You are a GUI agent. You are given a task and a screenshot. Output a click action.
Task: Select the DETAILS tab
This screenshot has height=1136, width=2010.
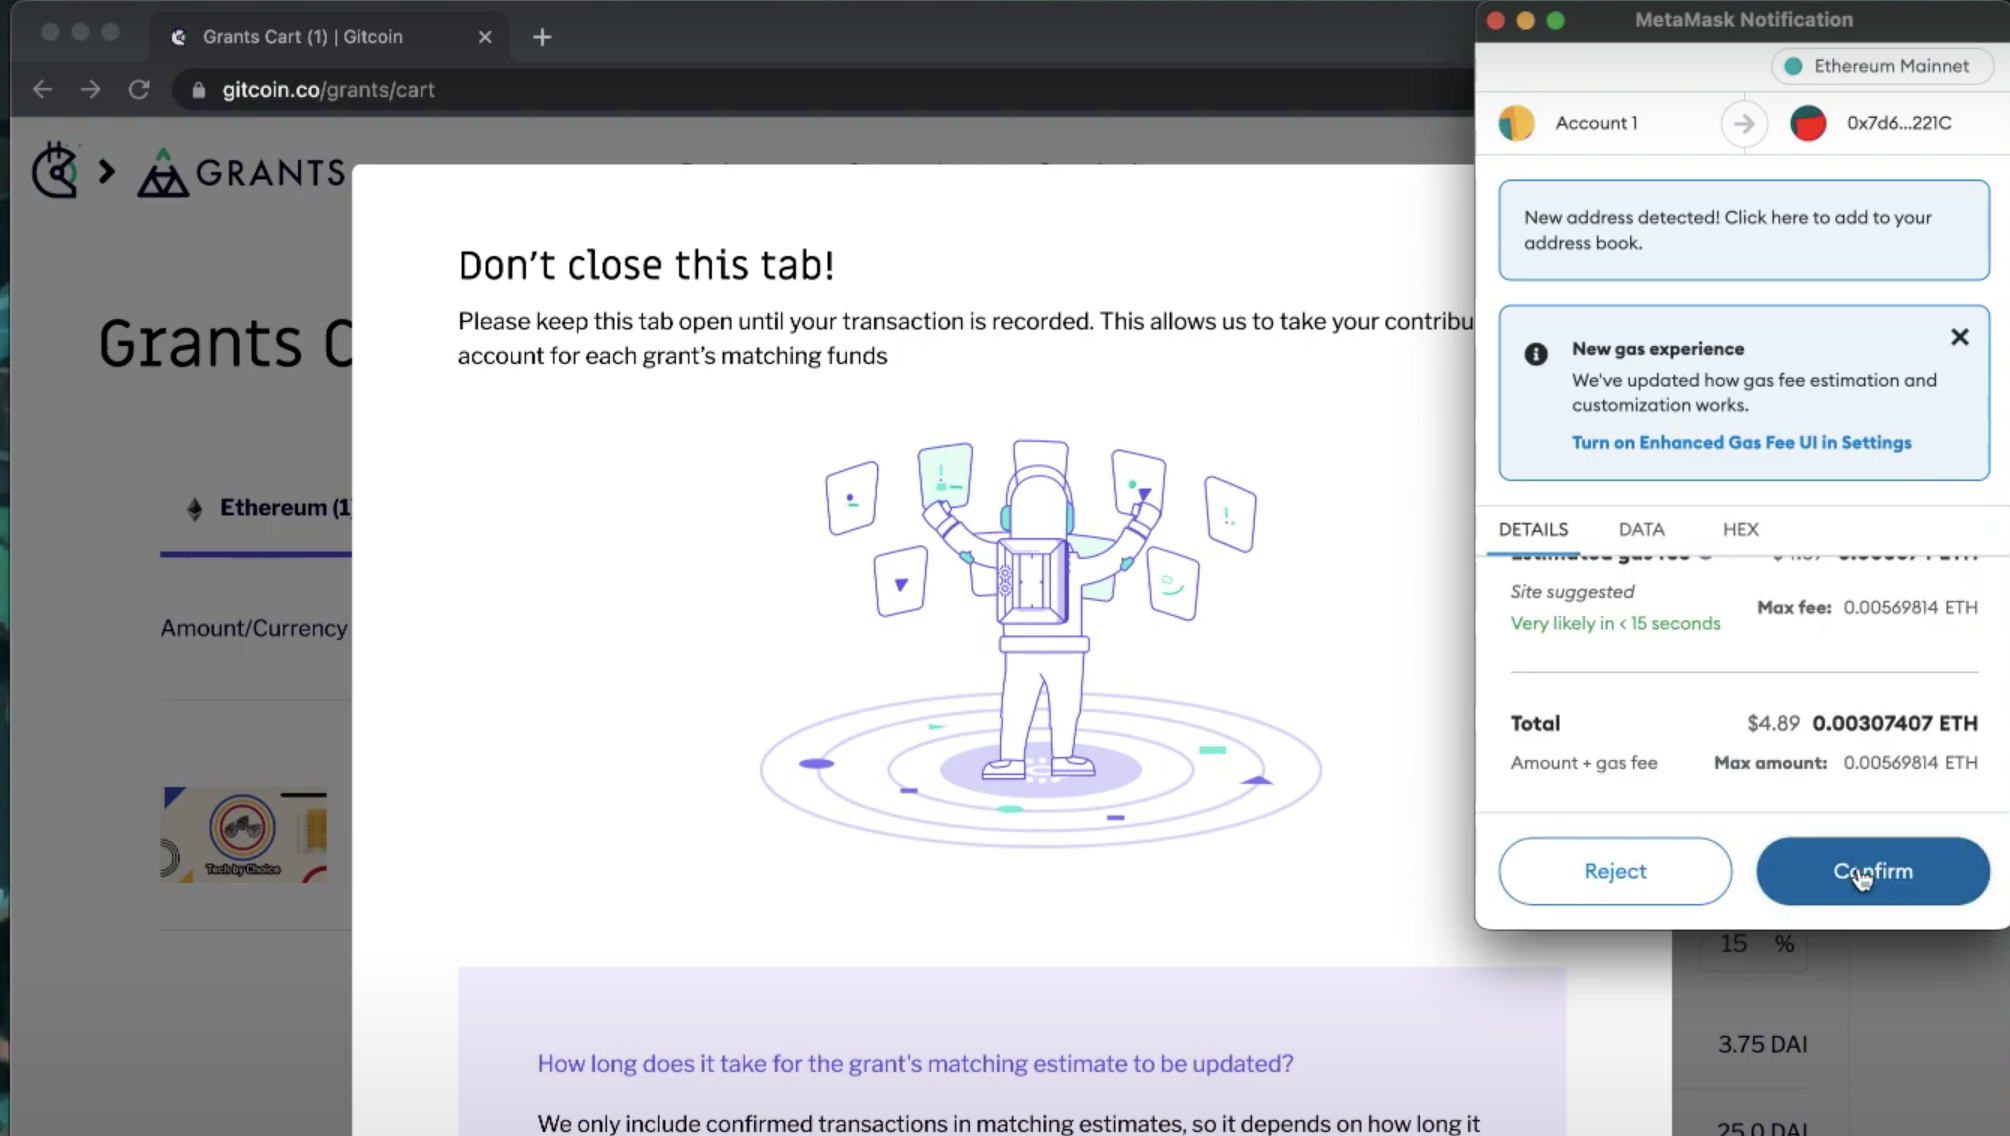click(x=1533, y=530)
